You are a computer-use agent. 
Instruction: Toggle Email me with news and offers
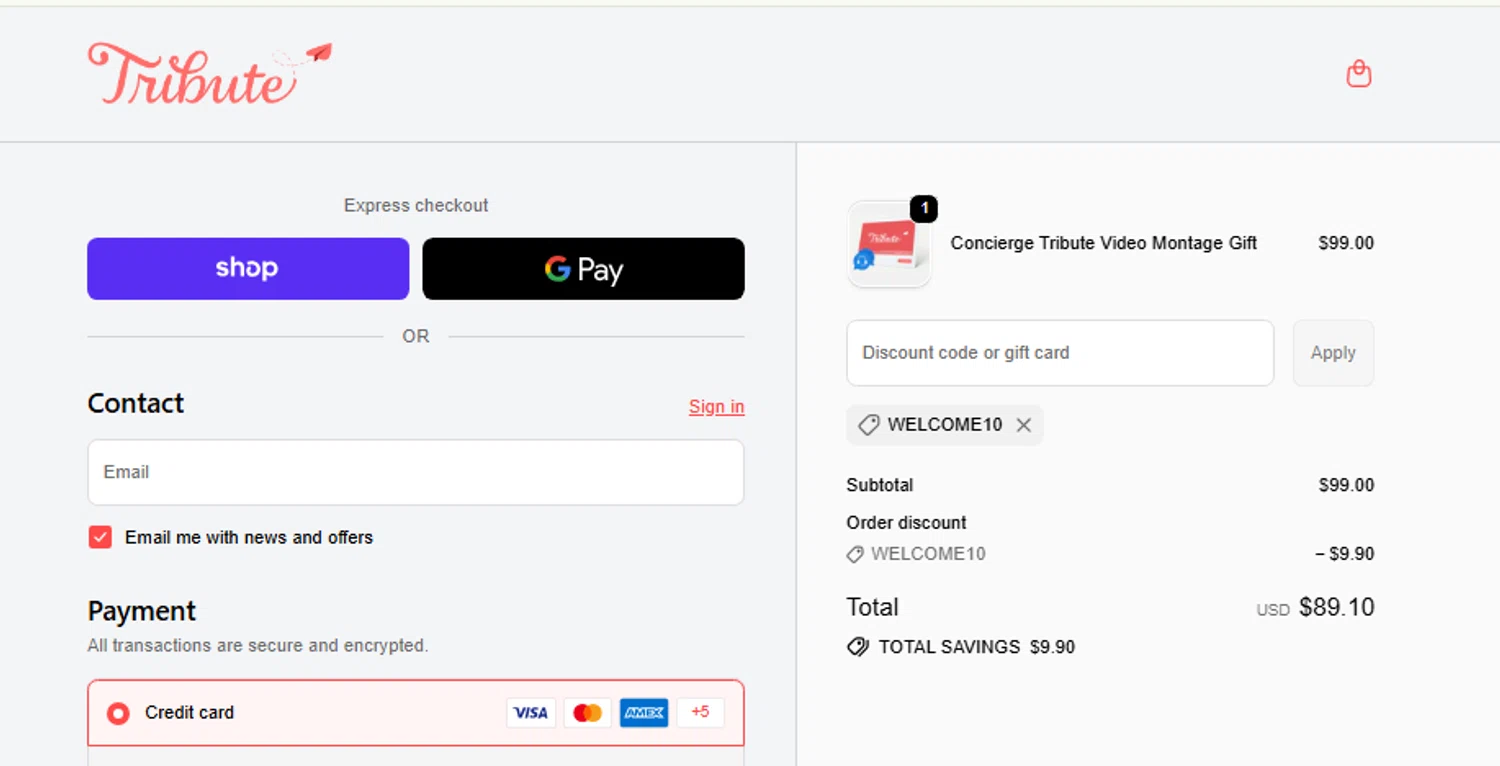pos(100,537)
